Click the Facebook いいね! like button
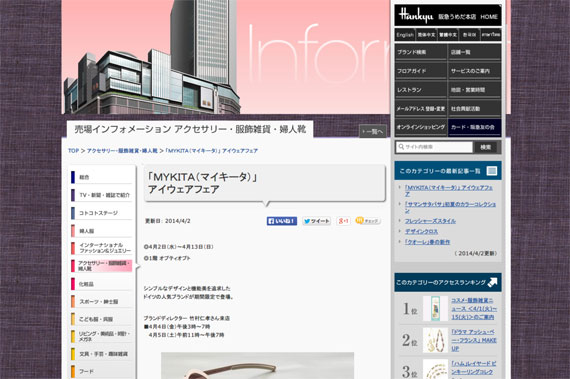The width and height of the screenshot is (570, 379). point(282,221)
